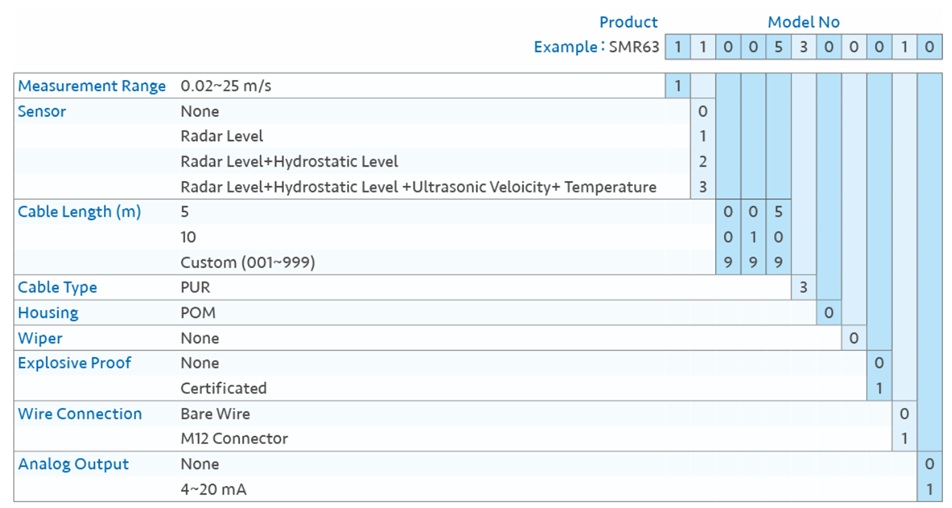Click code 1 for Certificated explosive proof
Image resolution: width=952 pixels, height=508 pixels.
pyautogui.click(x=879, y=388)
